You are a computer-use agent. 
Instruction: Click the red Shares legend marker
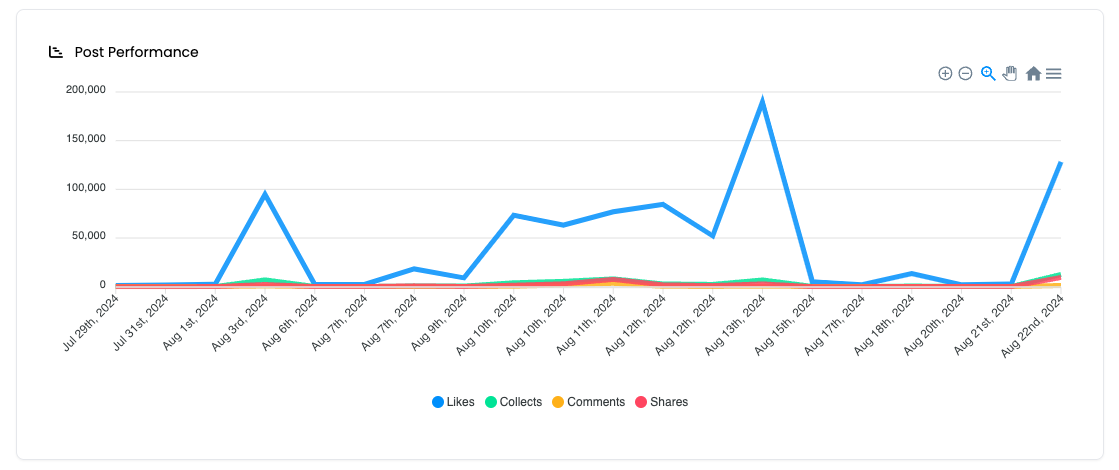641,402
